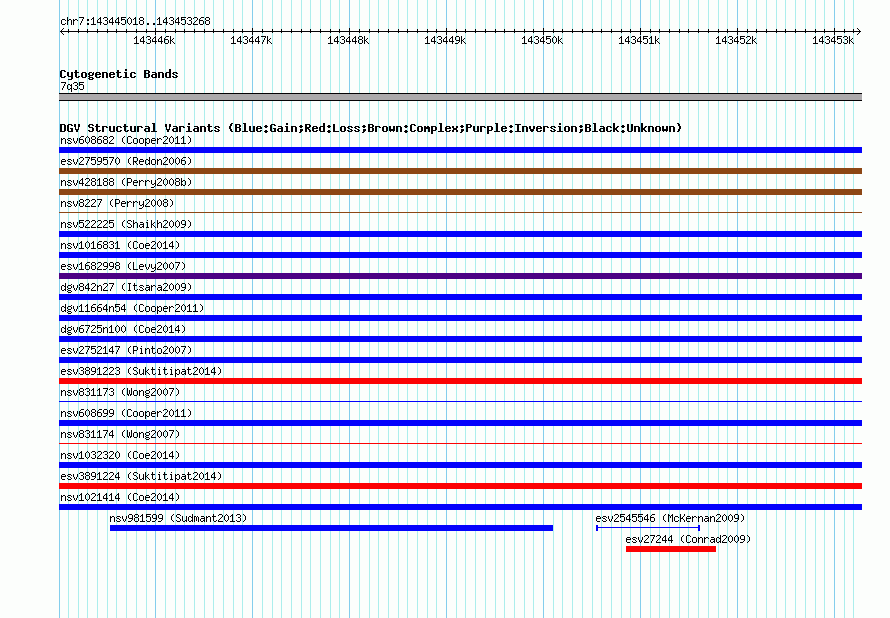The width and height of the screenshot is (890, 618).
Task: Open nsv608699 (Cooper2011) variant
Action: 126,413
